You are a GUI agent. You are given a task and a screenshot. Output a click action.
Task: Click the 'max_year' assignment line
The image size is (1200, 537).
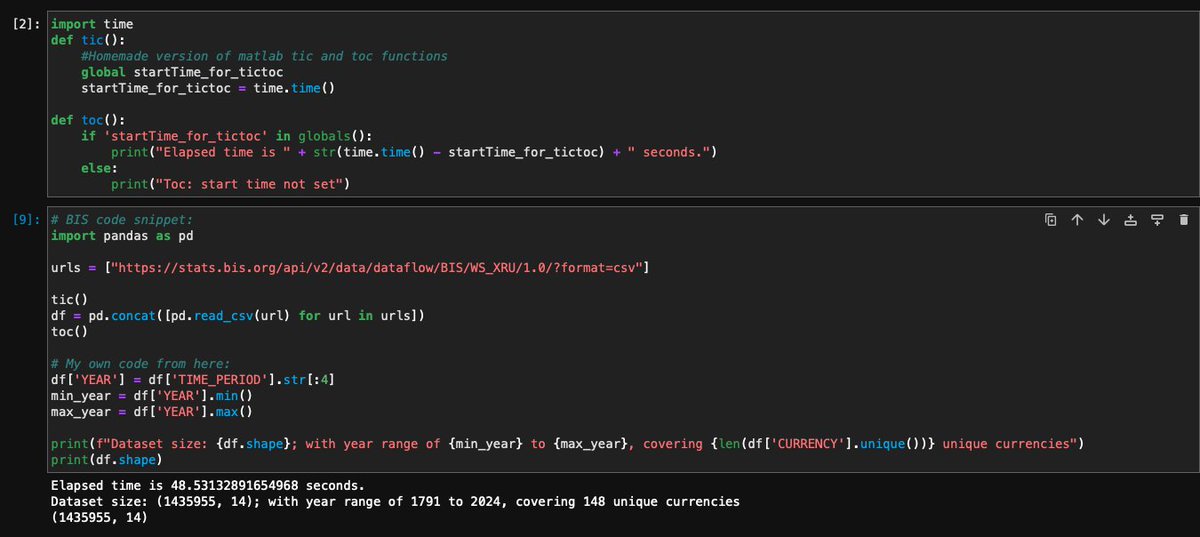[152, 411]
